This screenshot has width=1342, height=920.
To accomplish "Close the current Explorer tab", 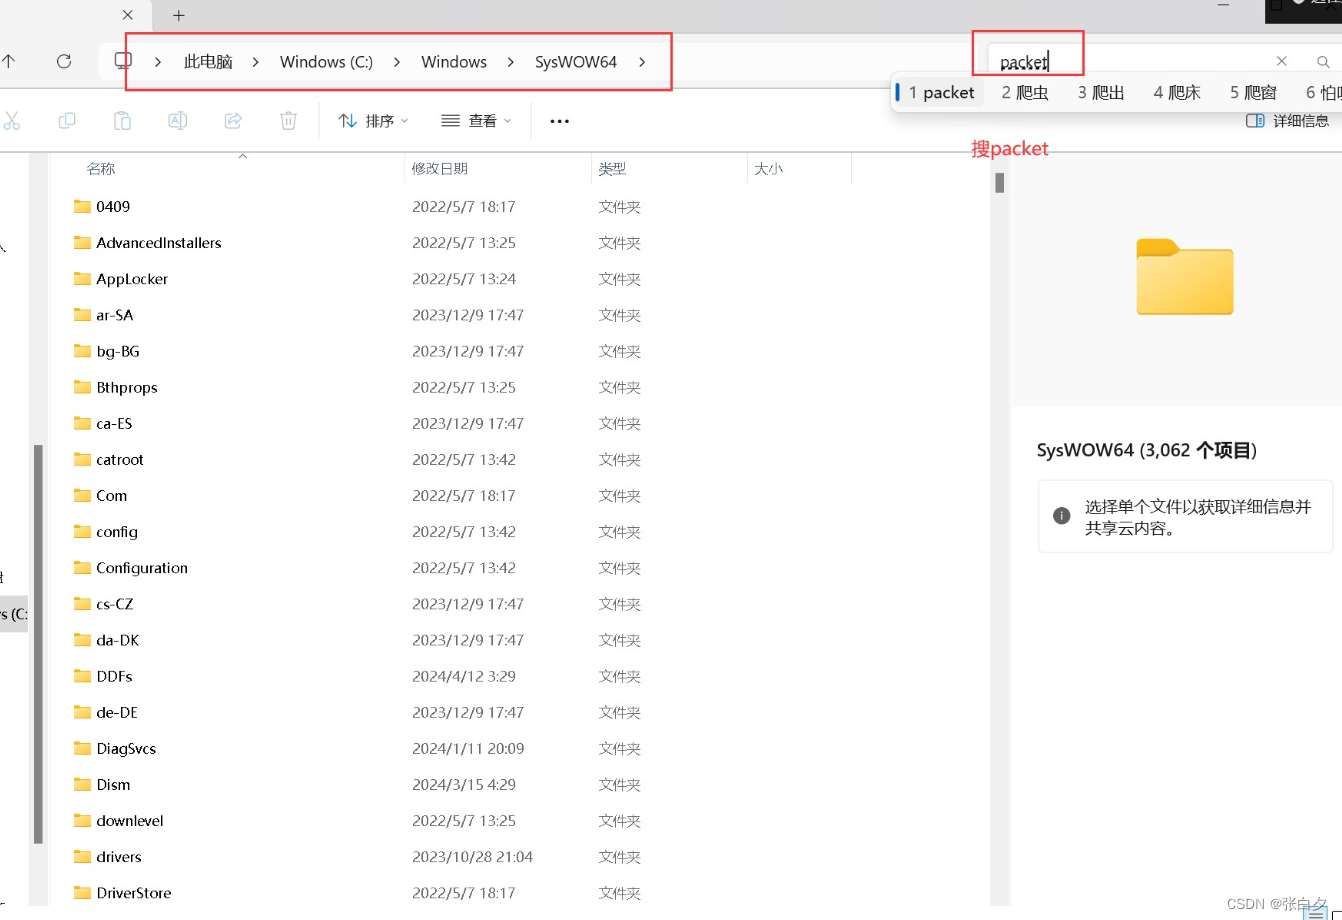I will (128, 15).
